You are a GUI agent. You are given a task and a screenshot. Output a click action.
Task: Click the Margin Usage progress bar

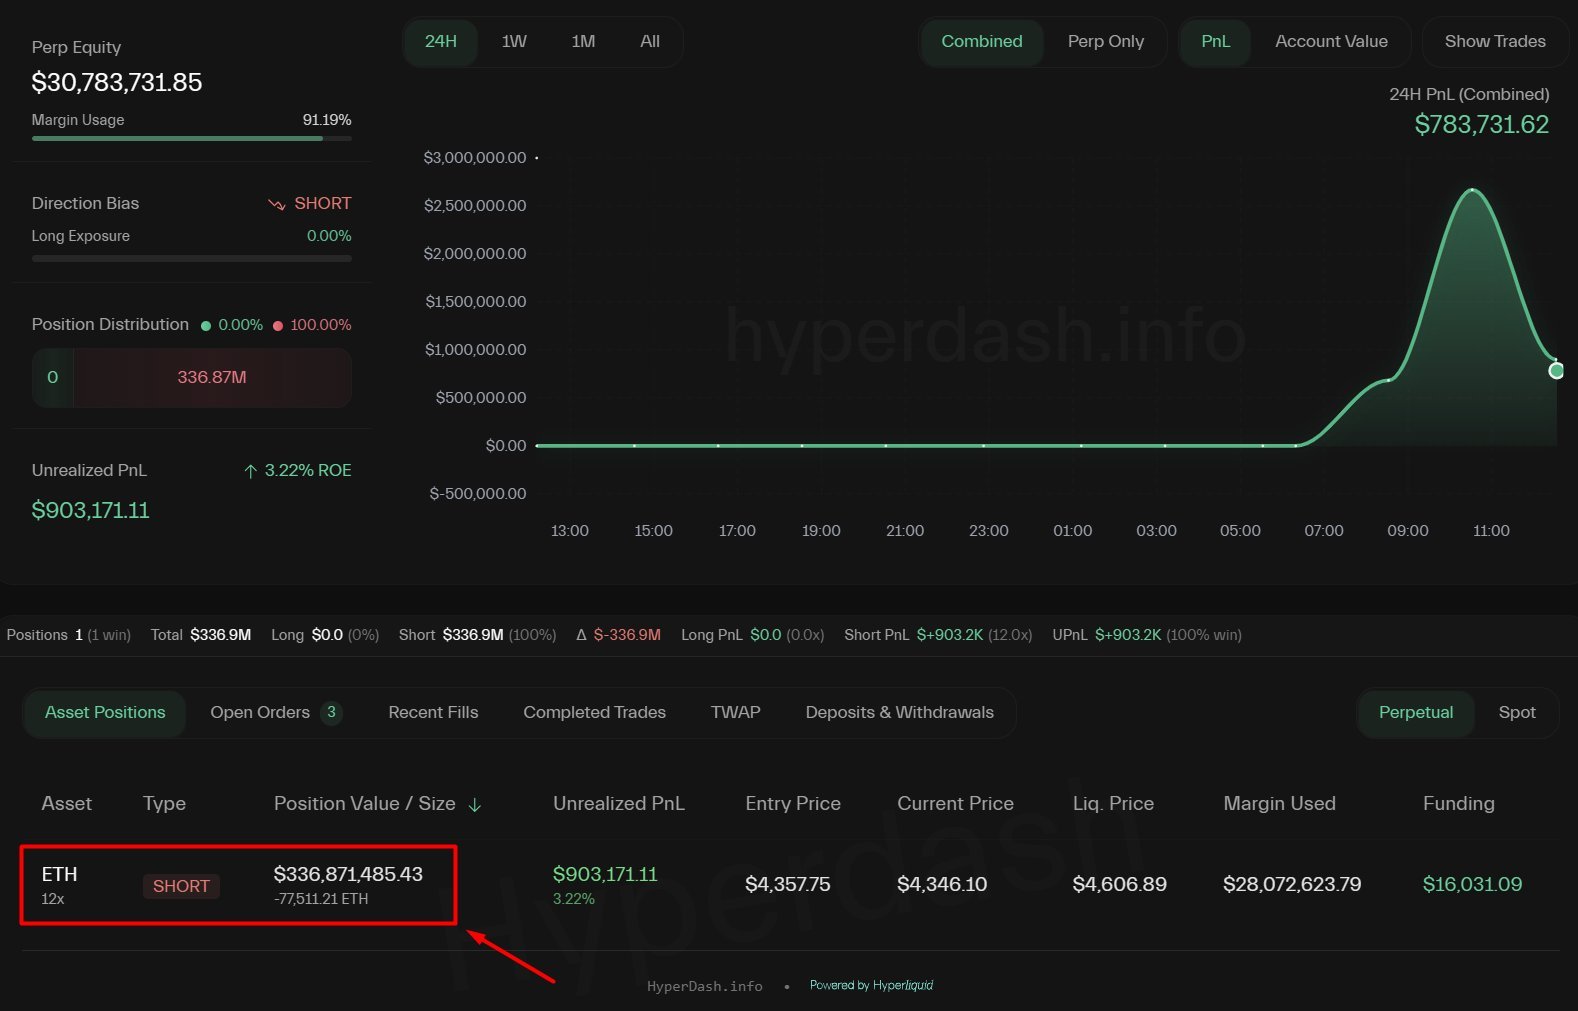tap(191, 138)
